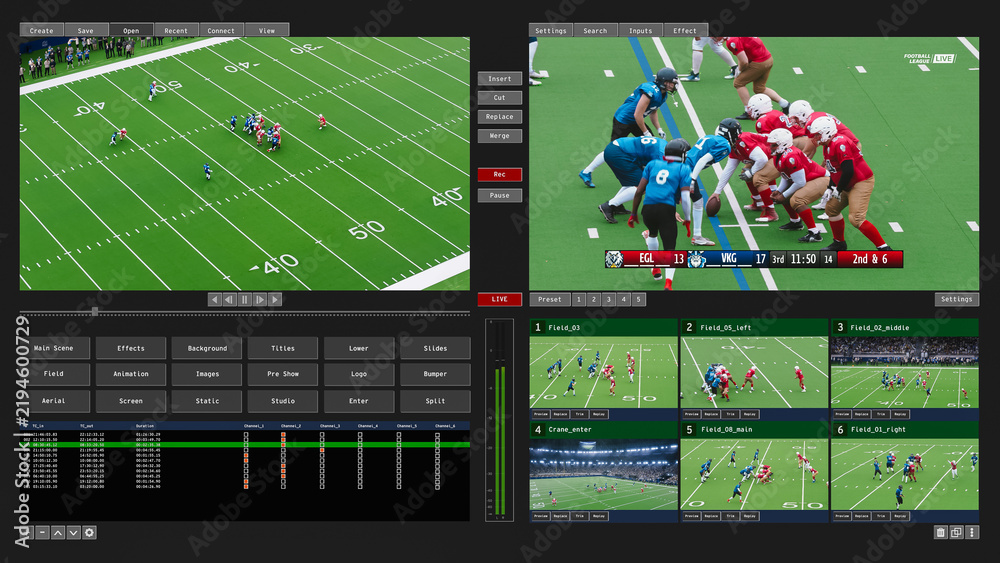Screen dimensions: 1000x563
Task: Select the Lower graphics button
Action: coord(358,348)
